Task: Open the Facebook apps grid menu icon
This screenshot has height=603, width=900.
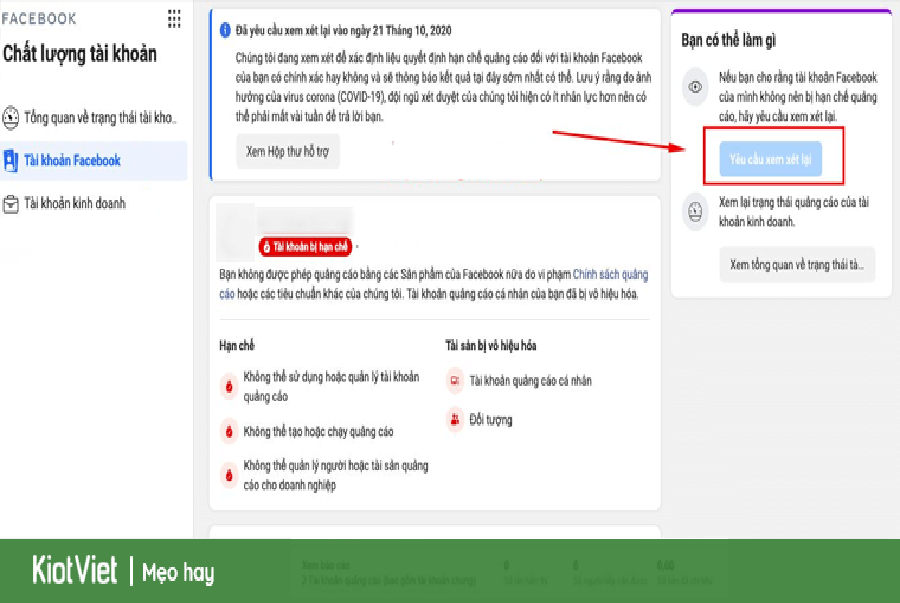Action: coord(174,19)
